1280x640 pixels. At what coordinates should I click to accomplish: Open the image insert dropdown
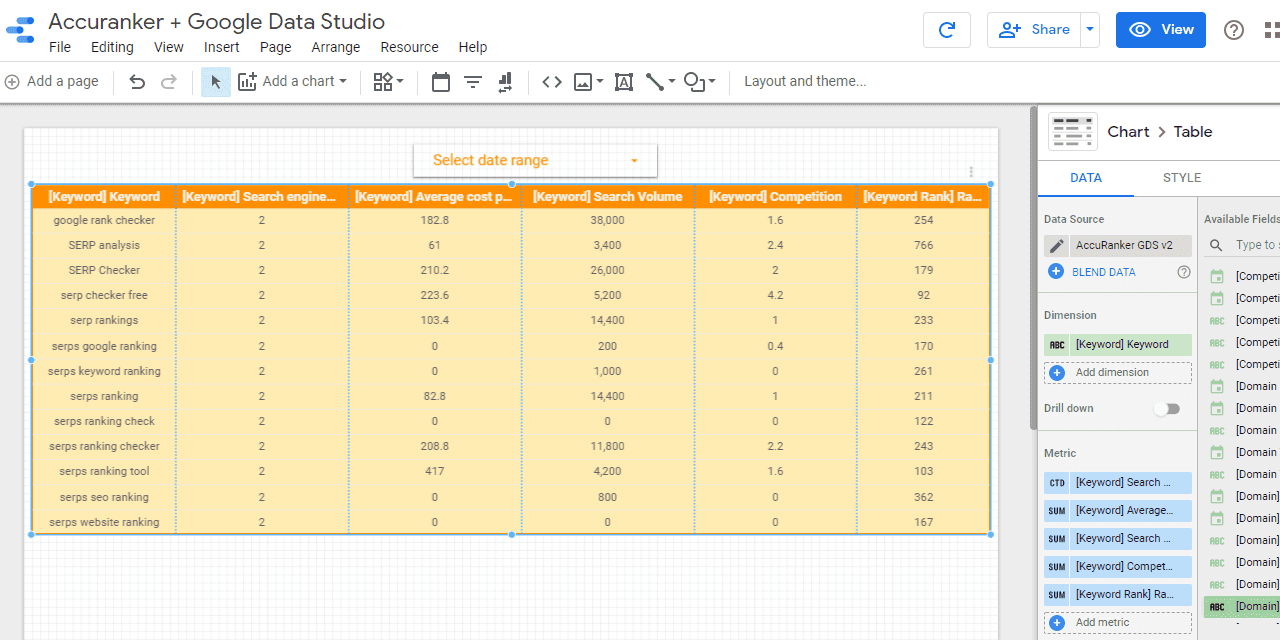click(588, 82)
